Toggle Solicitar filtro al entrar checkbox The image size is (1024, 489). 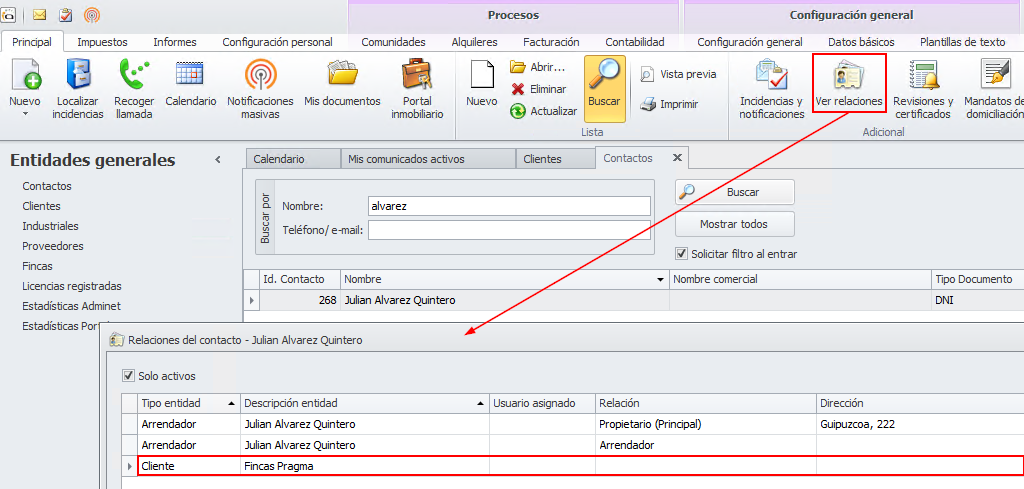click(682, 254)
